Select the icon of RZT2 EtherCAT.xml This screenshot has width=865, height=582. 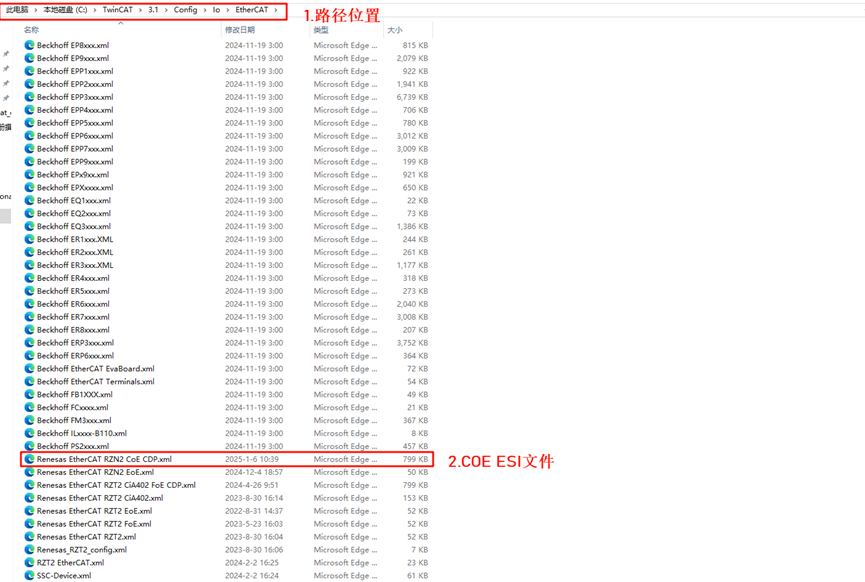tap(29, 563)
